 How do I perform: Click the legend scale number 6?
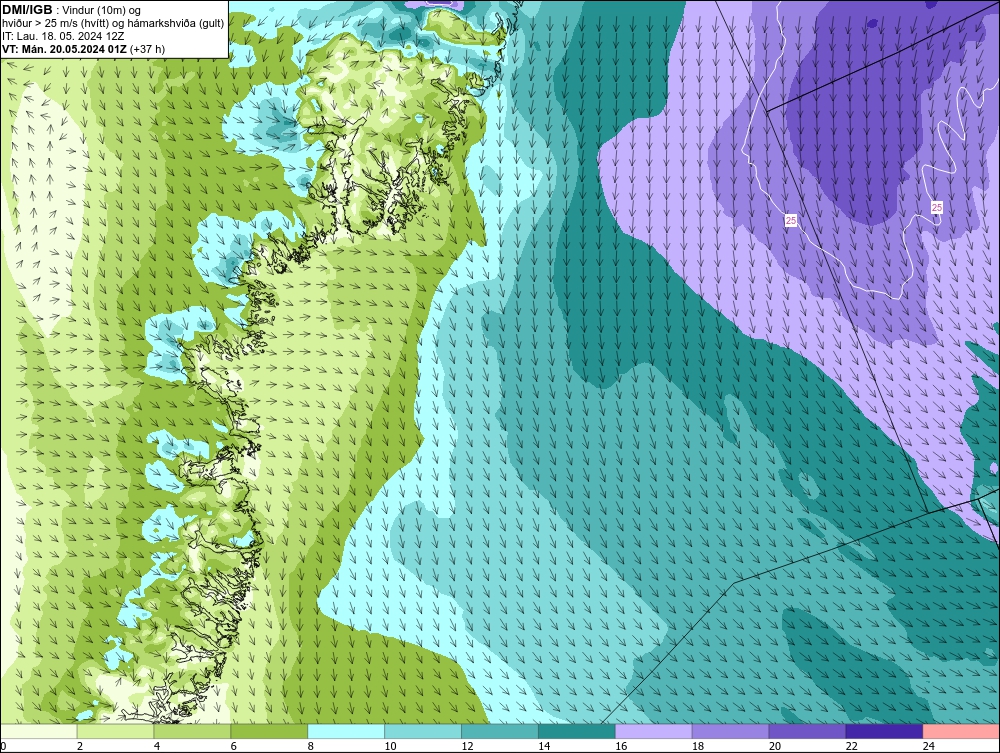[x=233, y=746]
